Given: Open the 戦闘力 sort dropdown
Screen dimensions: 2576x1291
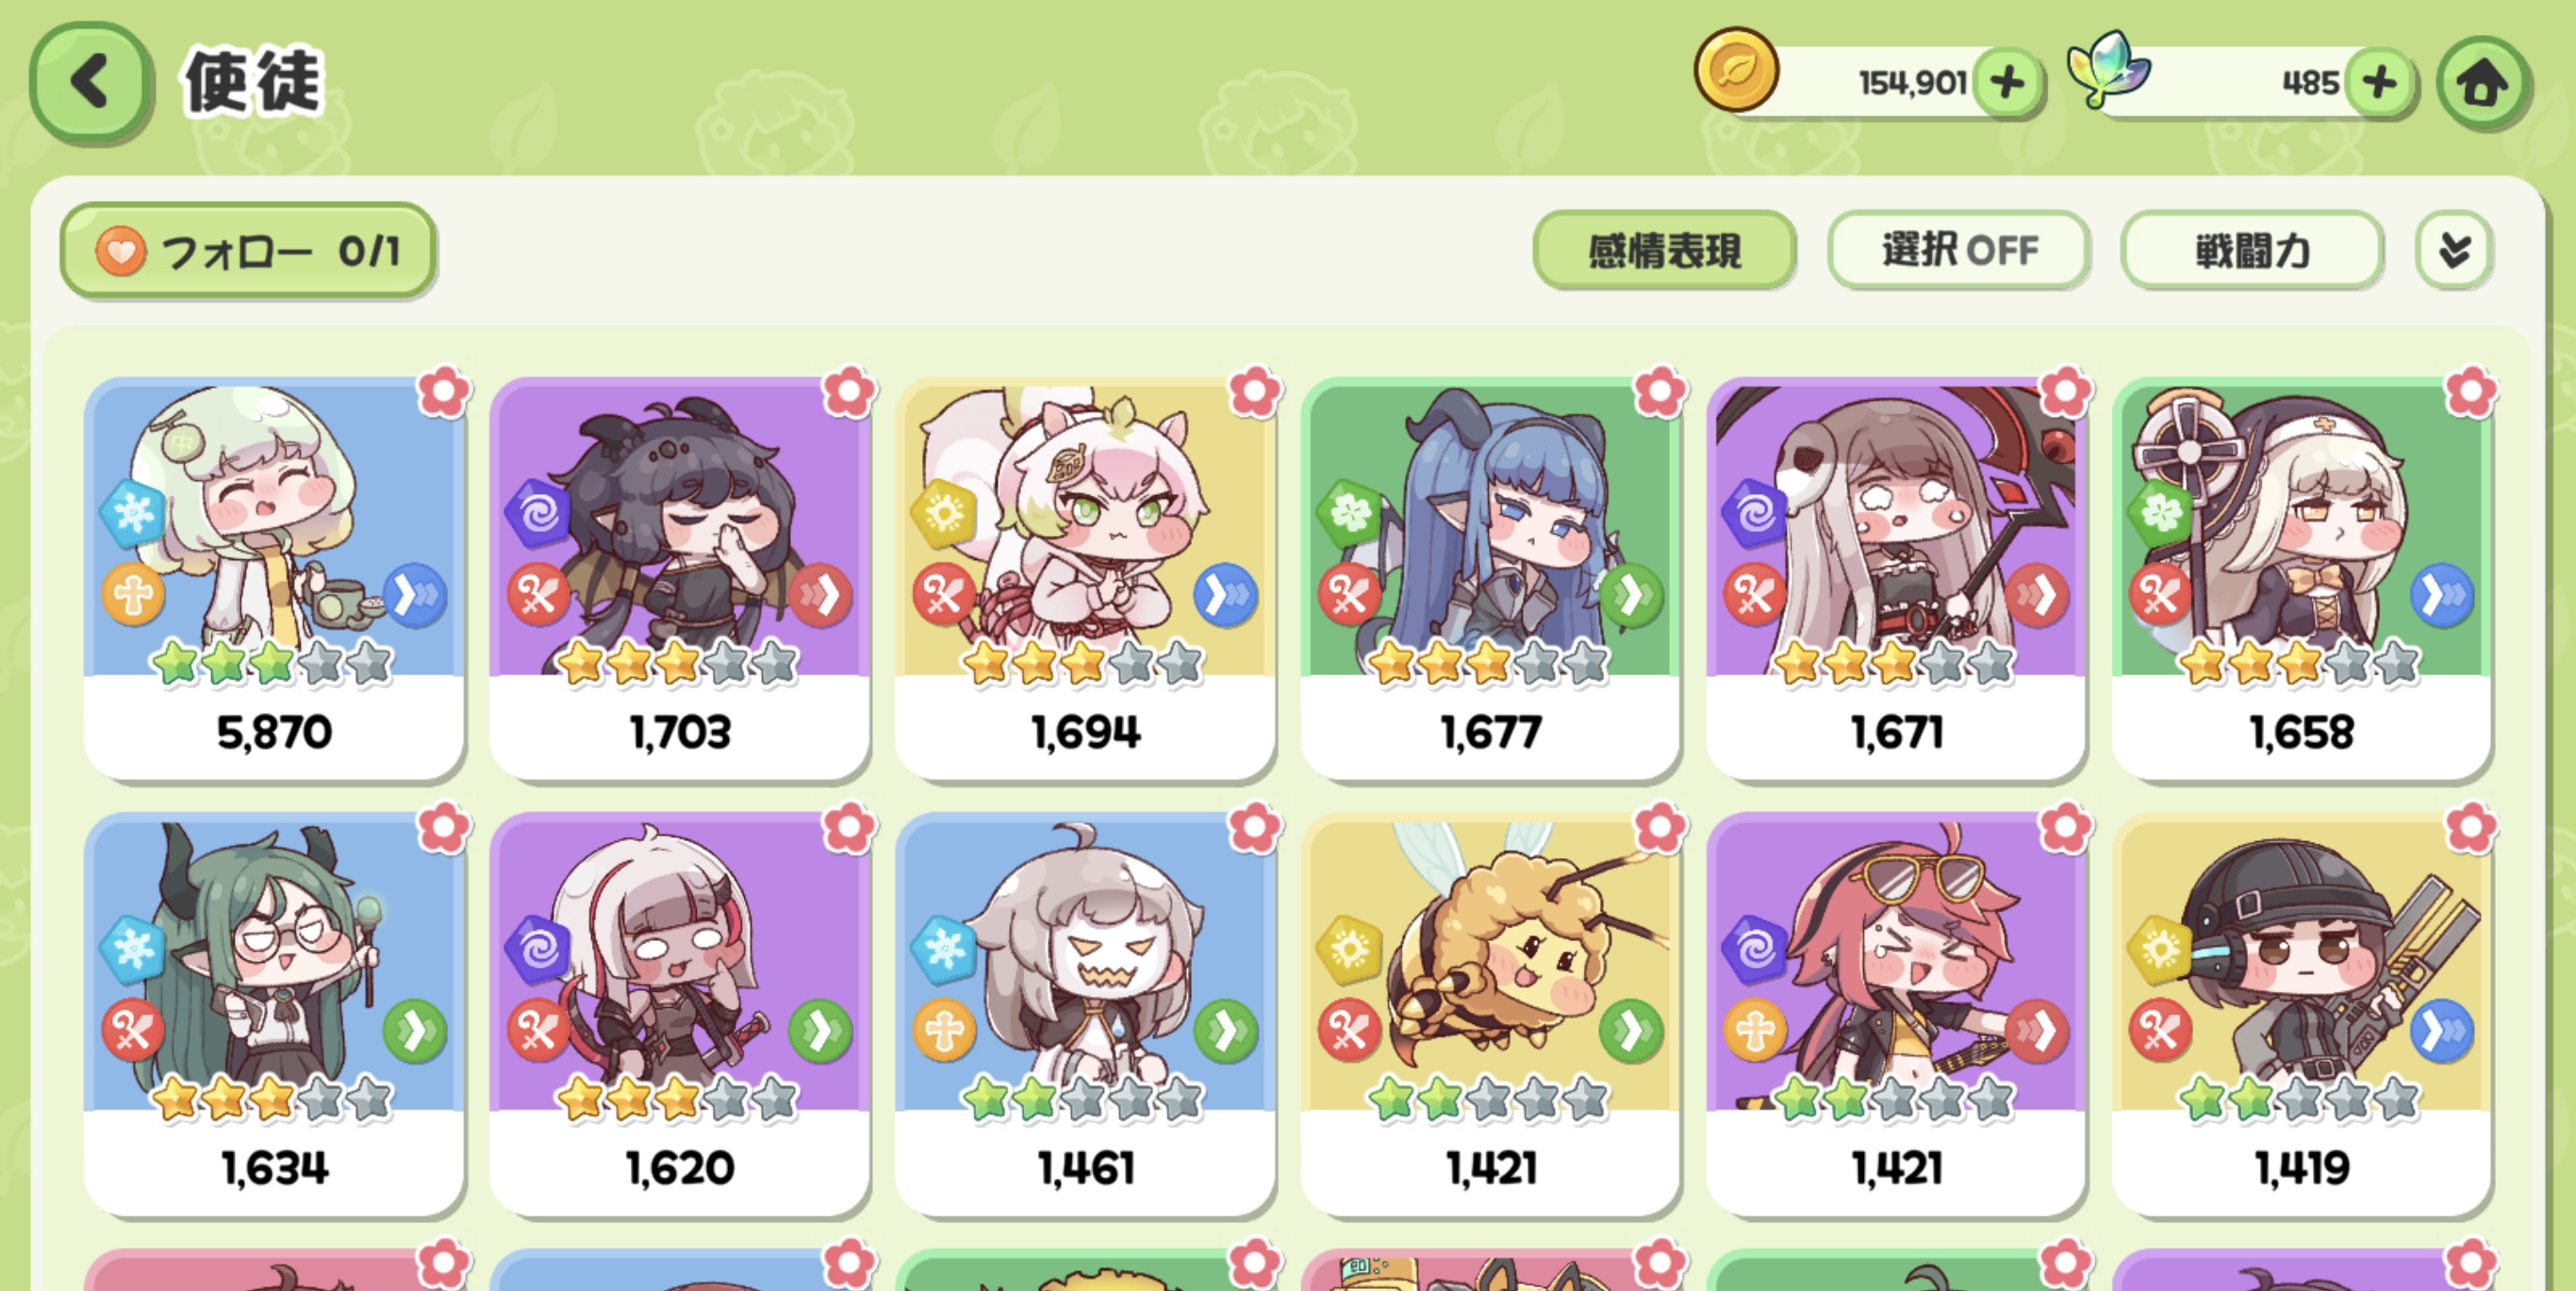Looking at the screenshot, I should (2252, 250).
